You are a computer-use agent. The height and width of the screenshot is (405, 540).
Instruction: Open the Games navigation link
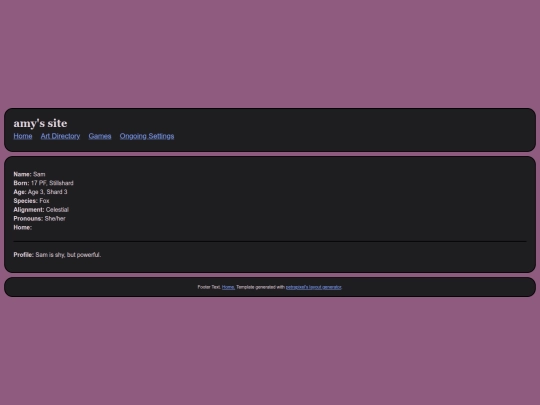pyautogui.click(x=100, y=136)
